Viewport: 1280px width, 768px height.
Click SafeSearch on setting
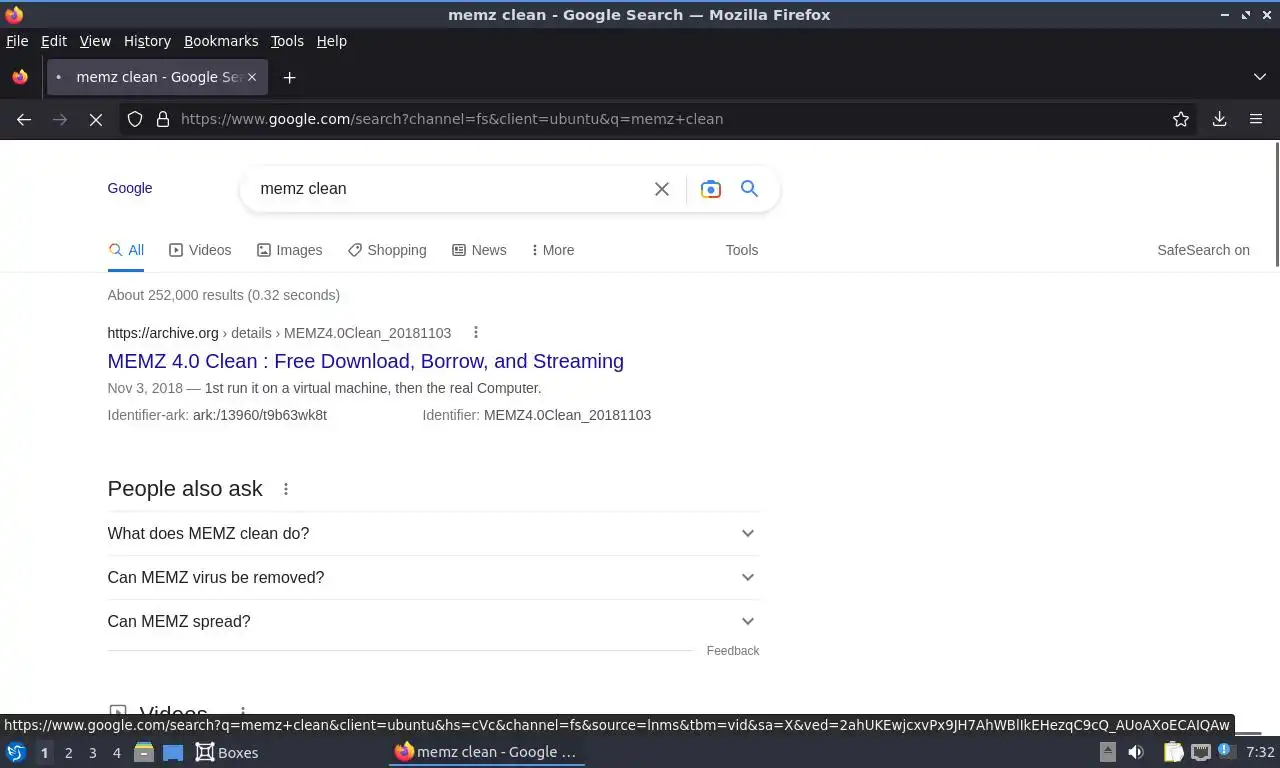click(1203, 250)
